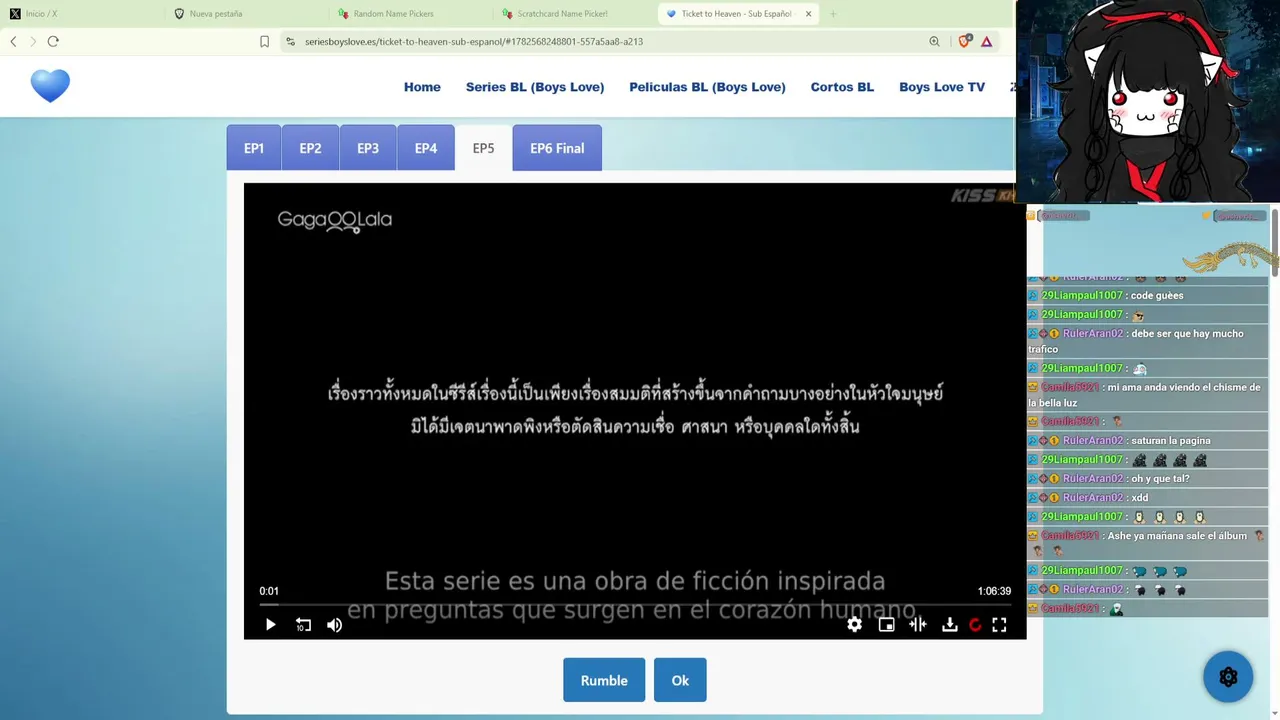The image size is (1280, 720).
Task: Open a new browser tab
Action: [x=833, y=14]
